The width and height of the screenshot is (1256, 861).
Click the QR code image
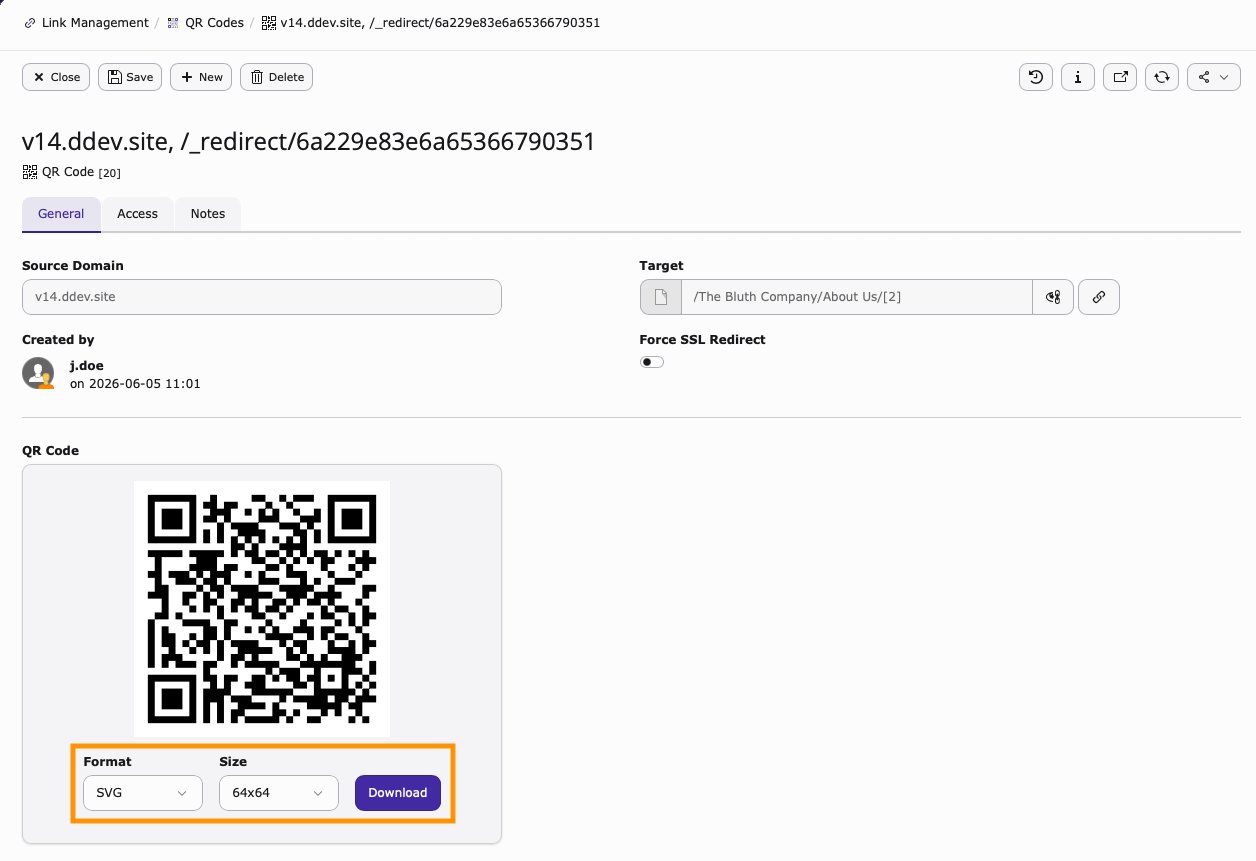click(x=262, y=609)
